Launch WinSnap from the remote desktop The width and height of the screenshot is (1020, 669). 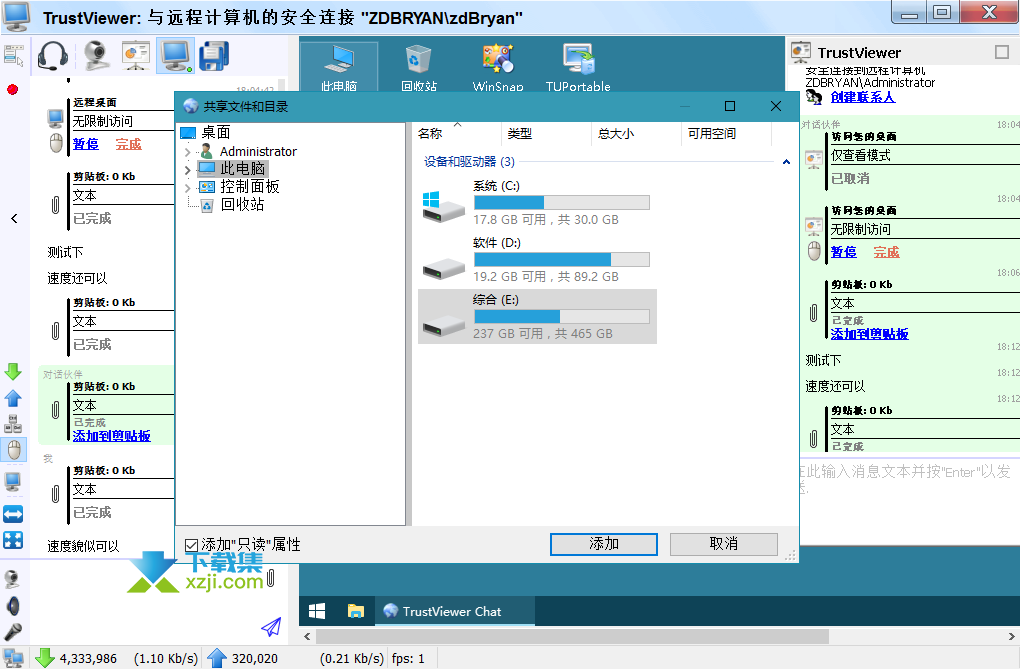pos(498,67)
